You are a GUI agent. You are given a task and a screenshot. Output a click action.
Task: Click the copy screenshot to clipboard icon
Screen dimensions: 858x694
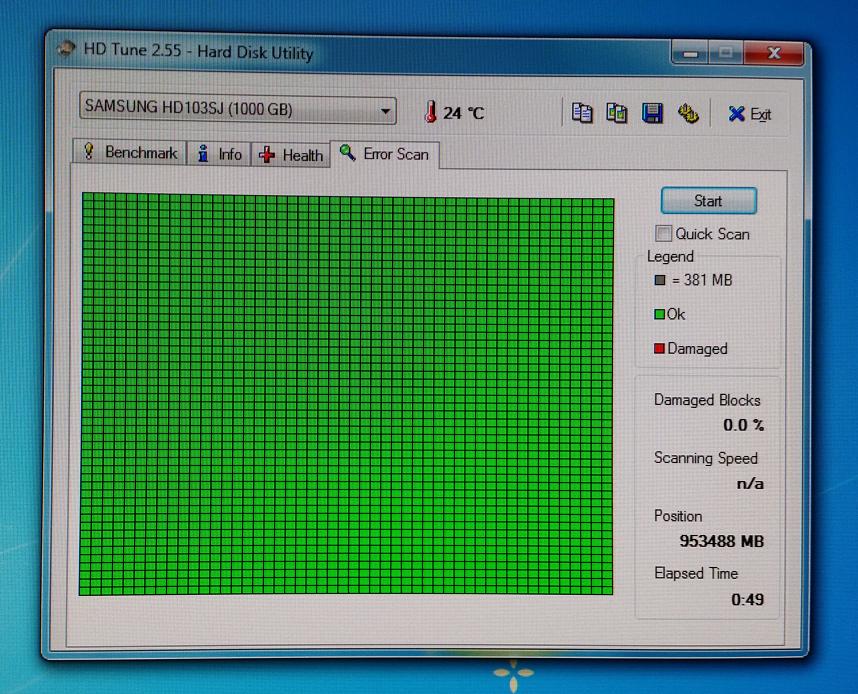pos(617,113)
